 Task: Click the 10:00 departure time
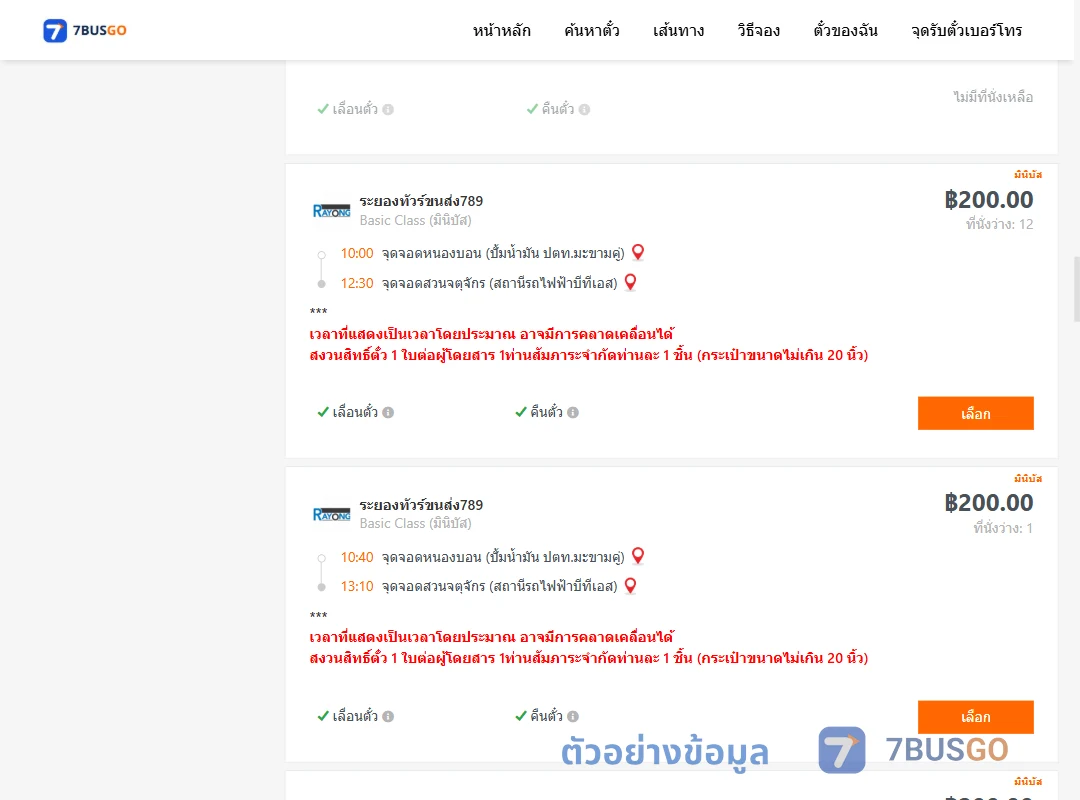point(357,254)
